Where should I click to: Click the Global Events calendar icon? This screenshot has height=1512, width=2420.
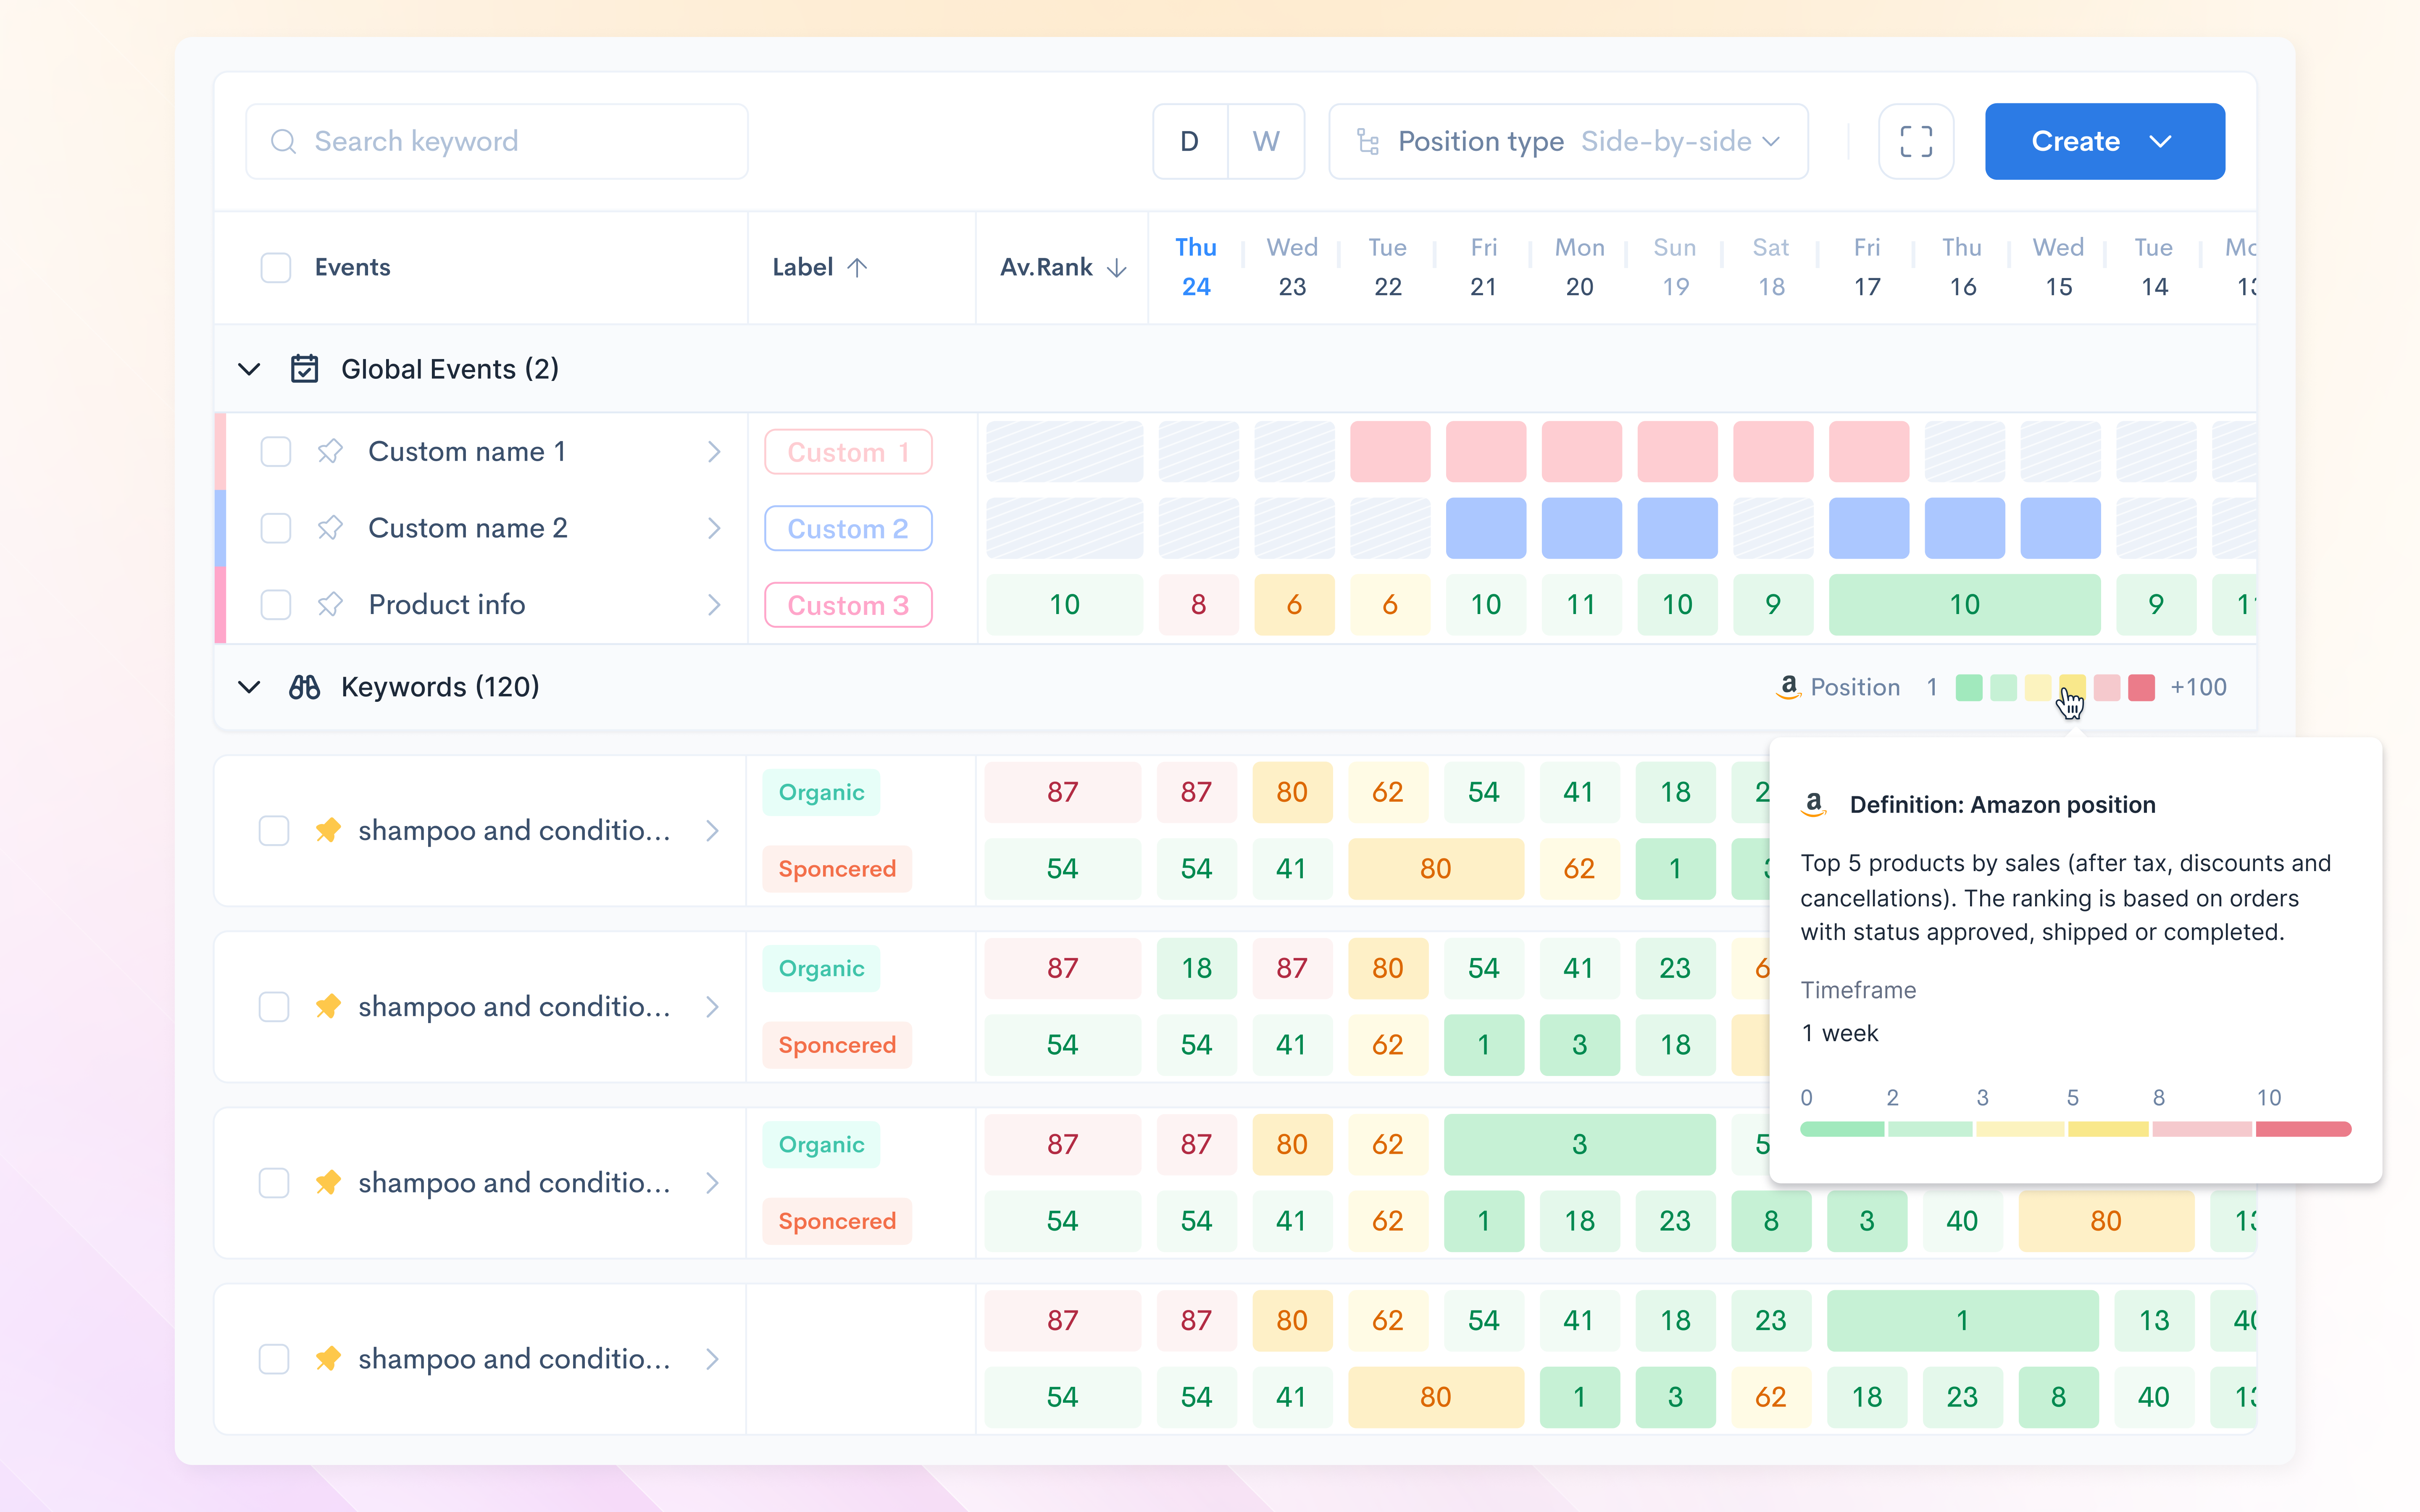click(x=304, y=369)
